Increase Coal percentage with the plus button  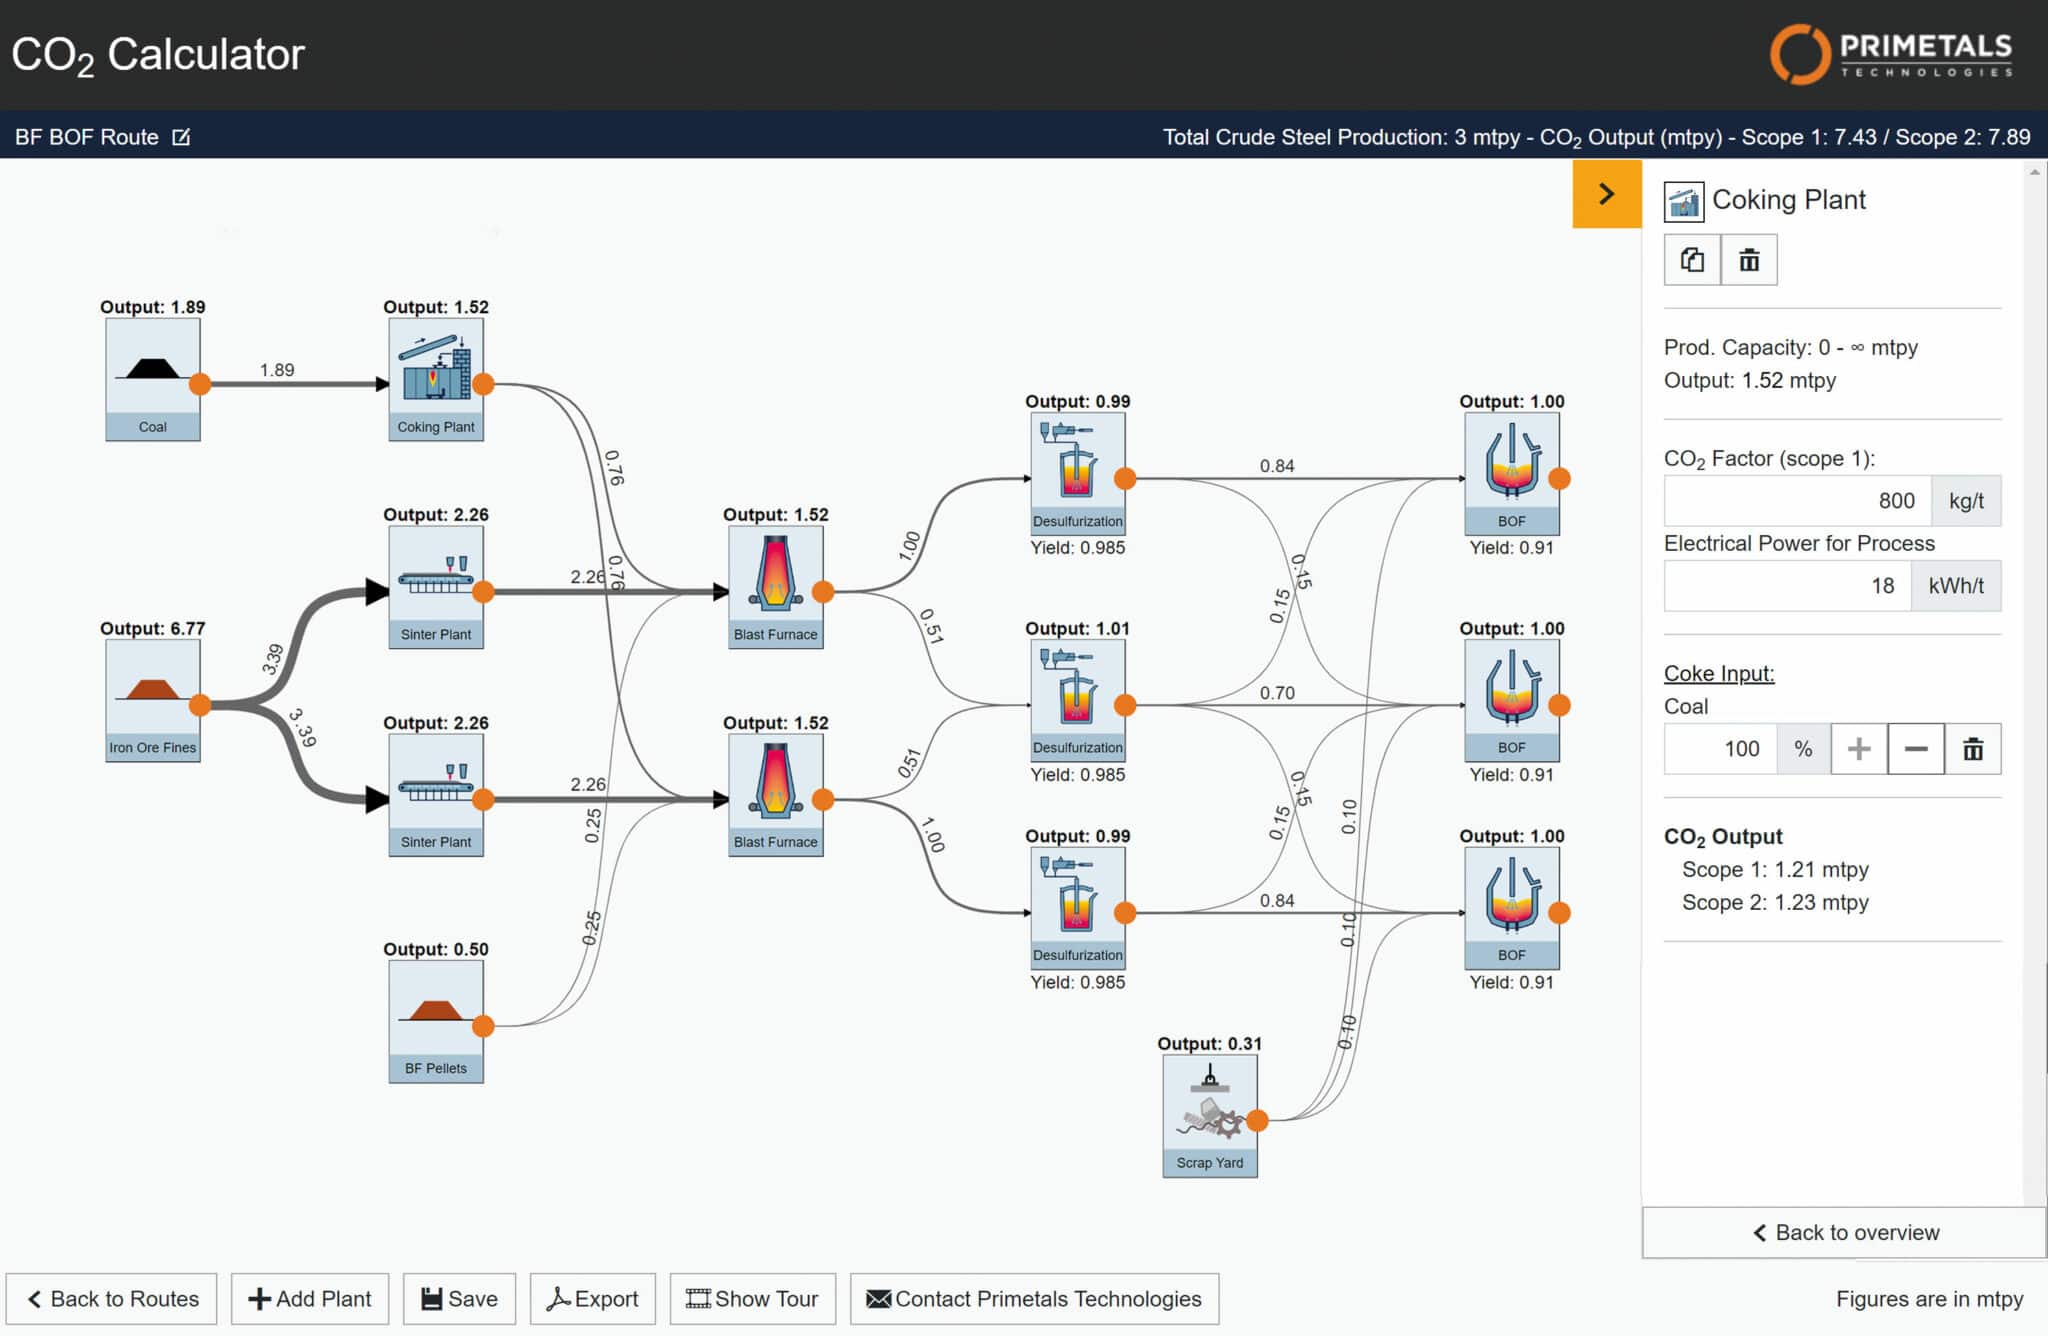1859,749
